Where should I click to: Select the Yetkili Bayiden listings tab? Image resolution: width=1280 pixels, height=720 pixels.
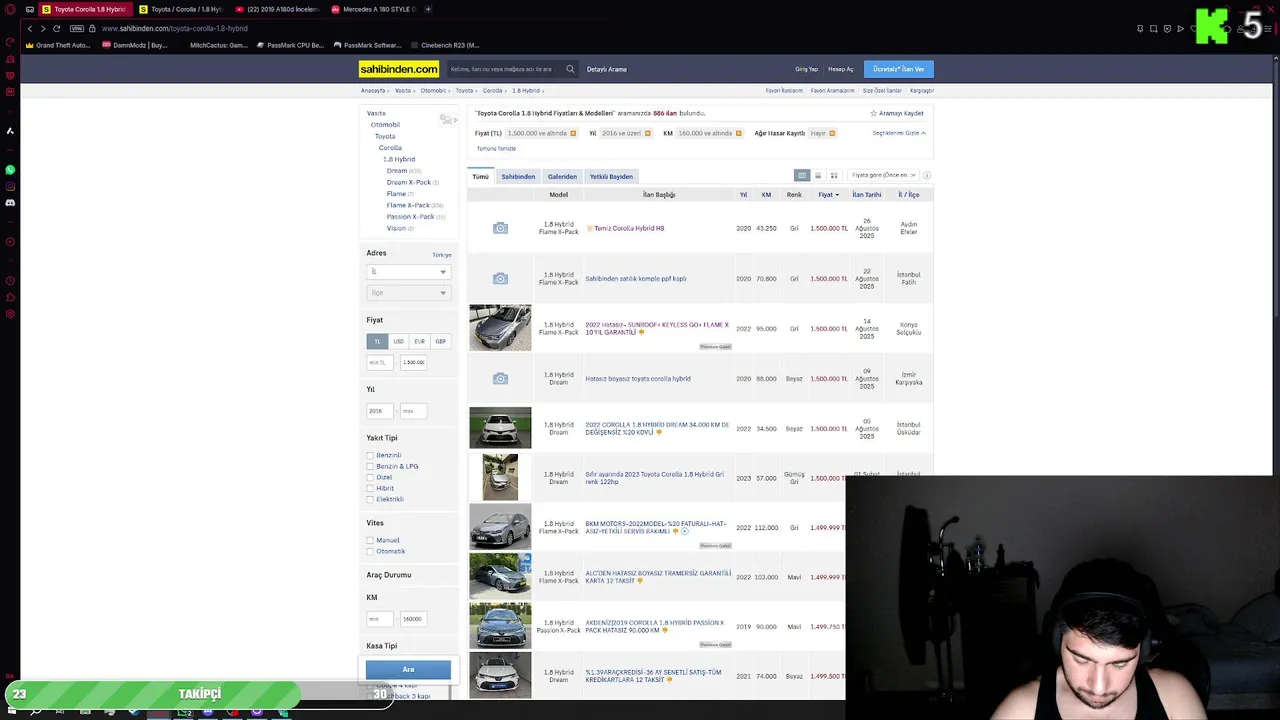[611, 176]
